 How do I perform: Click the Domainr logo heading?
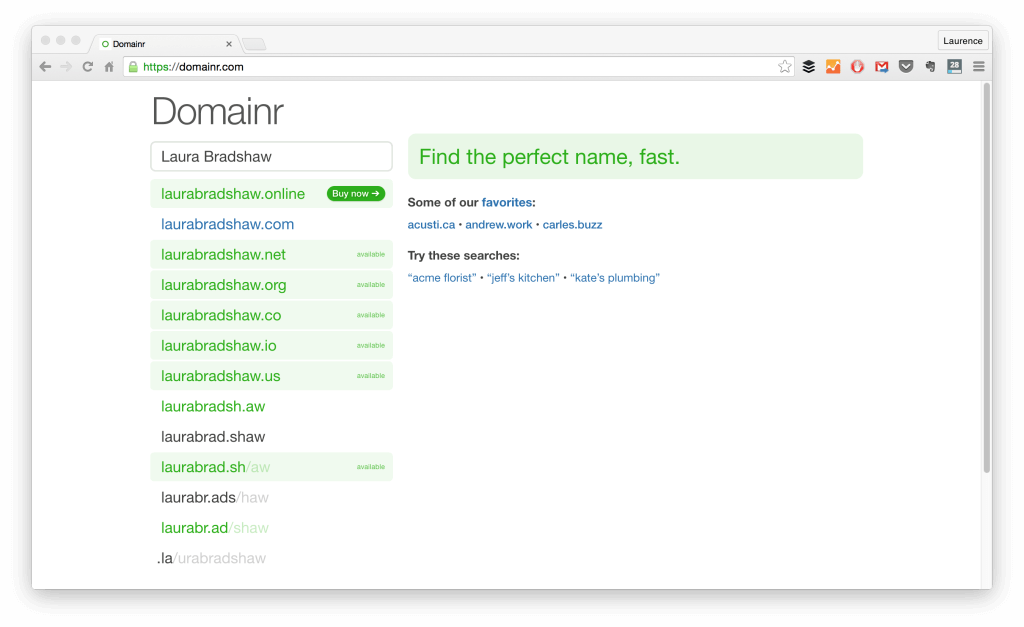(x=217, y=111)
